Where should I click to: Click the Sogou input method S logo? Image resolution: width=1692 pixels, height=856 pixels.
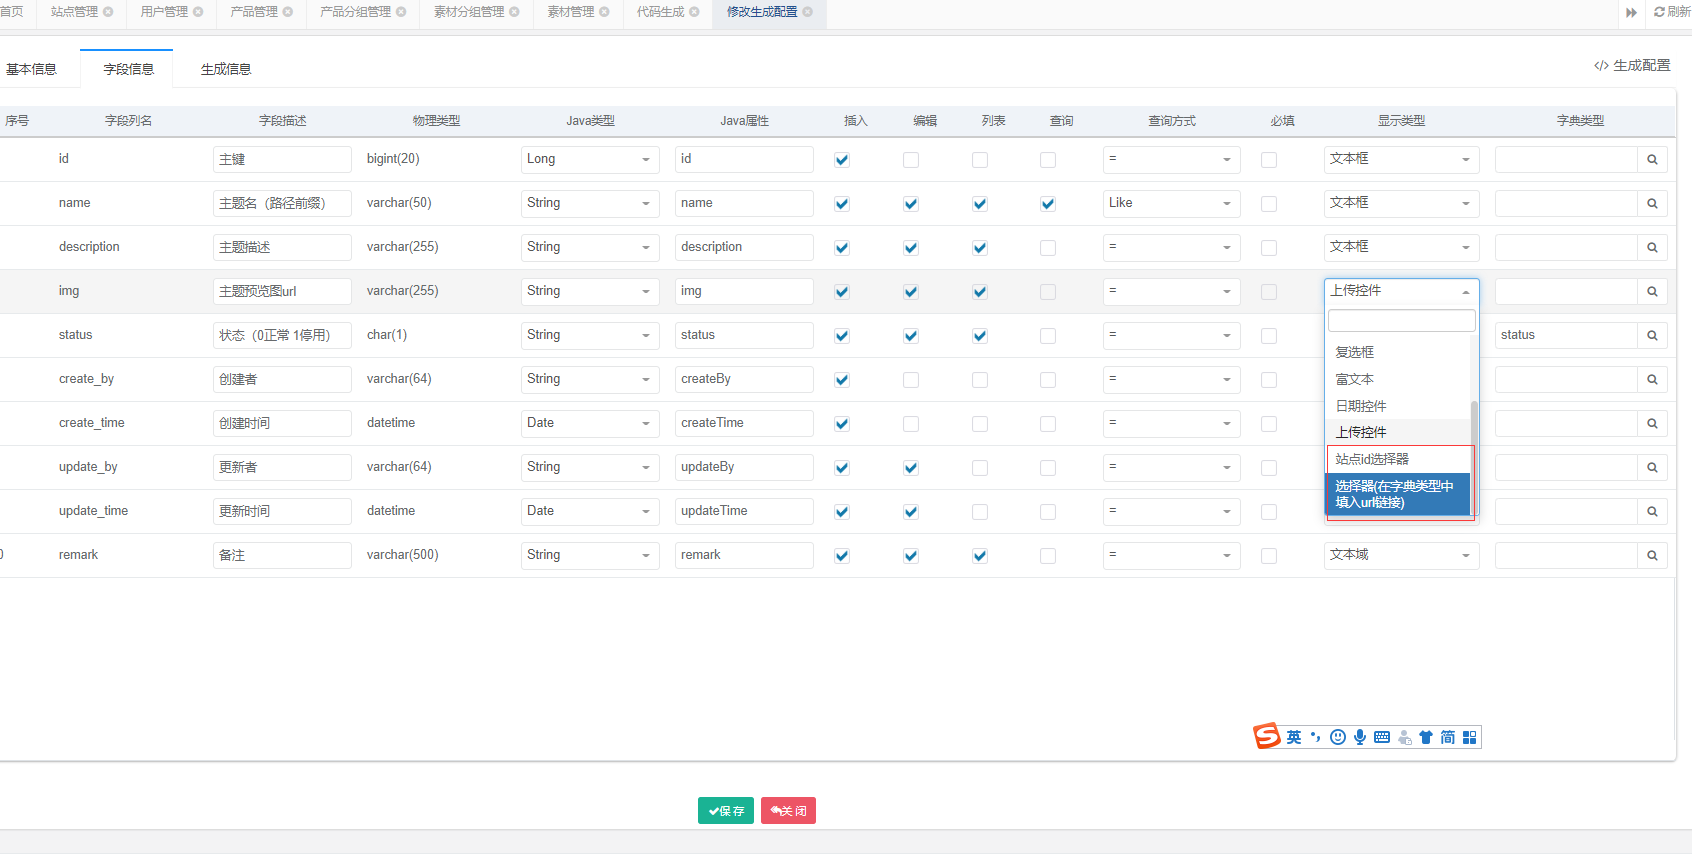[x=1267, y=736]
